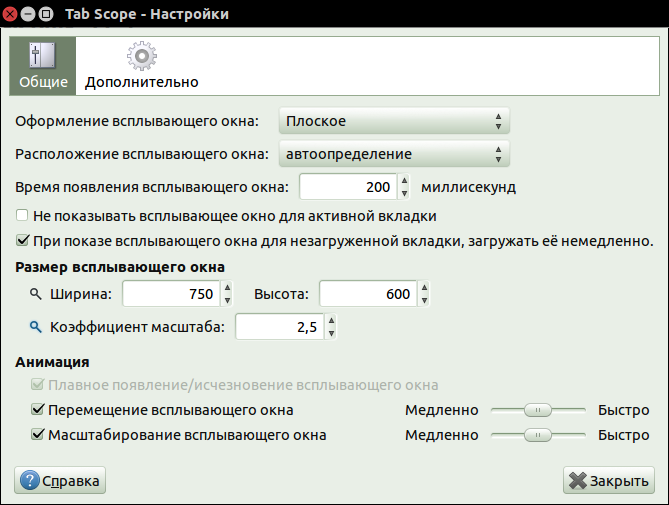
Task: Close the Tab Scope window via red button
Action: (x=9, y=14)
